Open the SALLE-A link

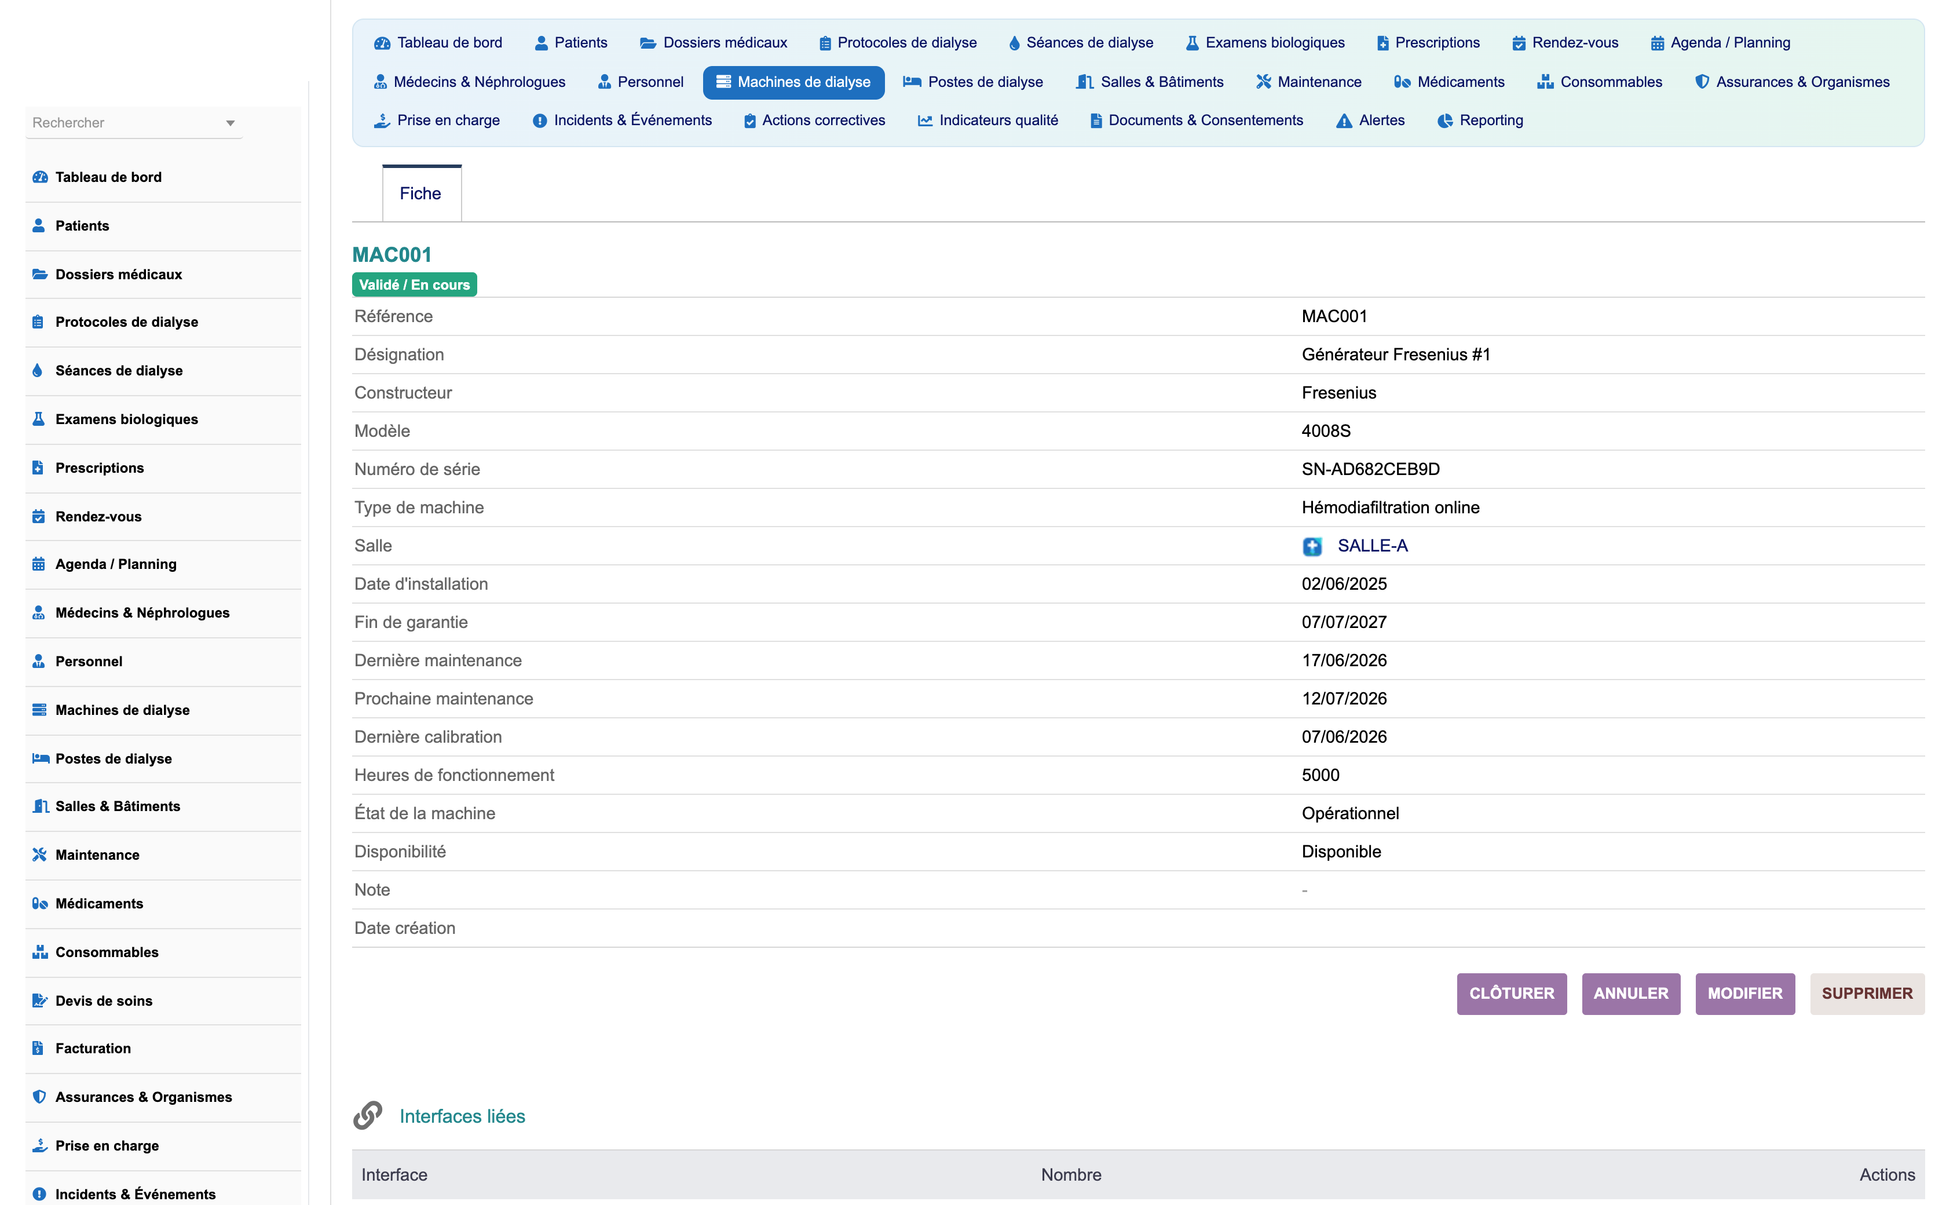click(x=1372, y=546)
